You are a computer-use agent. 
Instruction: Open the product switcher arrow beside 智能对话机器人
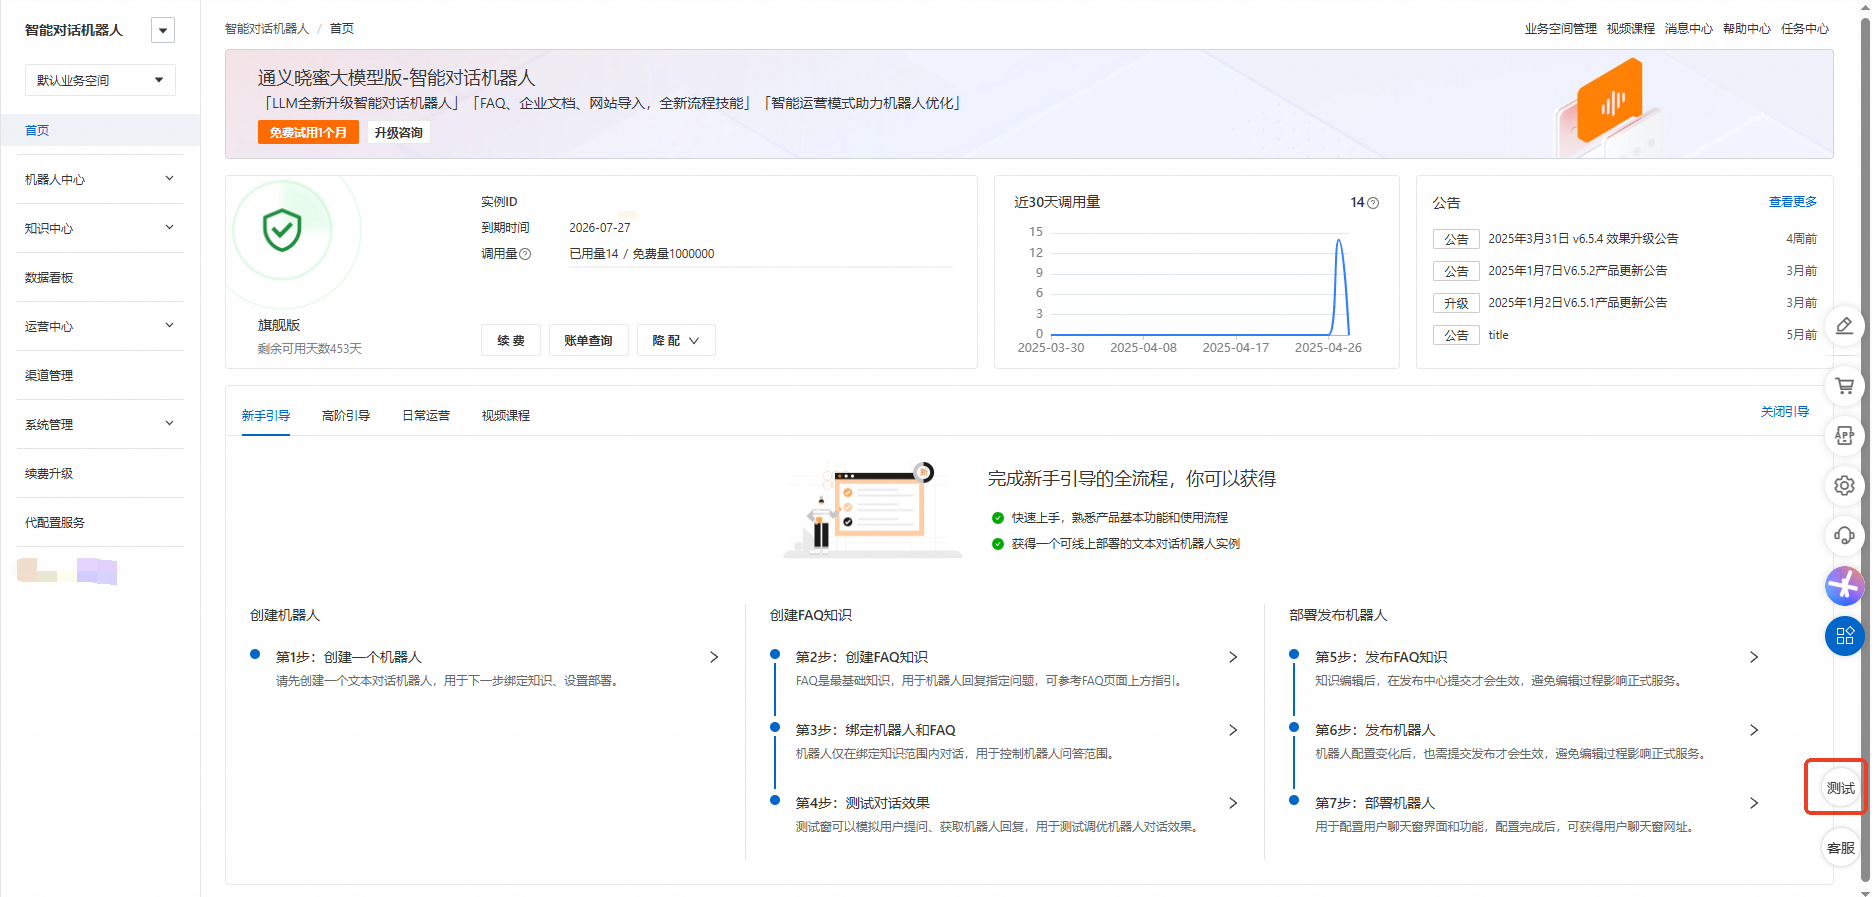163,30
